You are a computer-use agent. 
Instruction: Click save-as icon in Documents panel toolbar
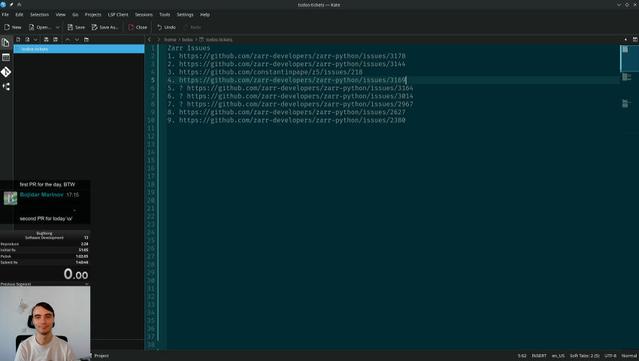pyautogui.click(x=55, y=40)
